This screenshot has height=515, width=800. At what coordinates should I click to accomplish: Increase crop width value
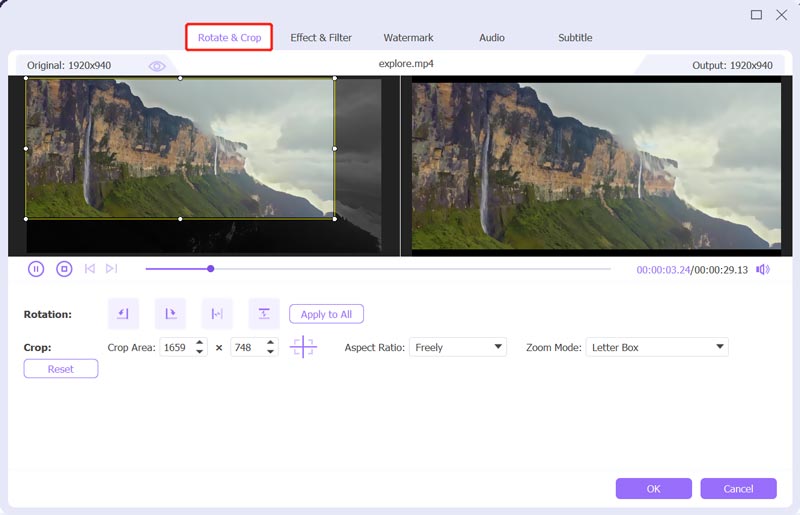pos(199,342)
